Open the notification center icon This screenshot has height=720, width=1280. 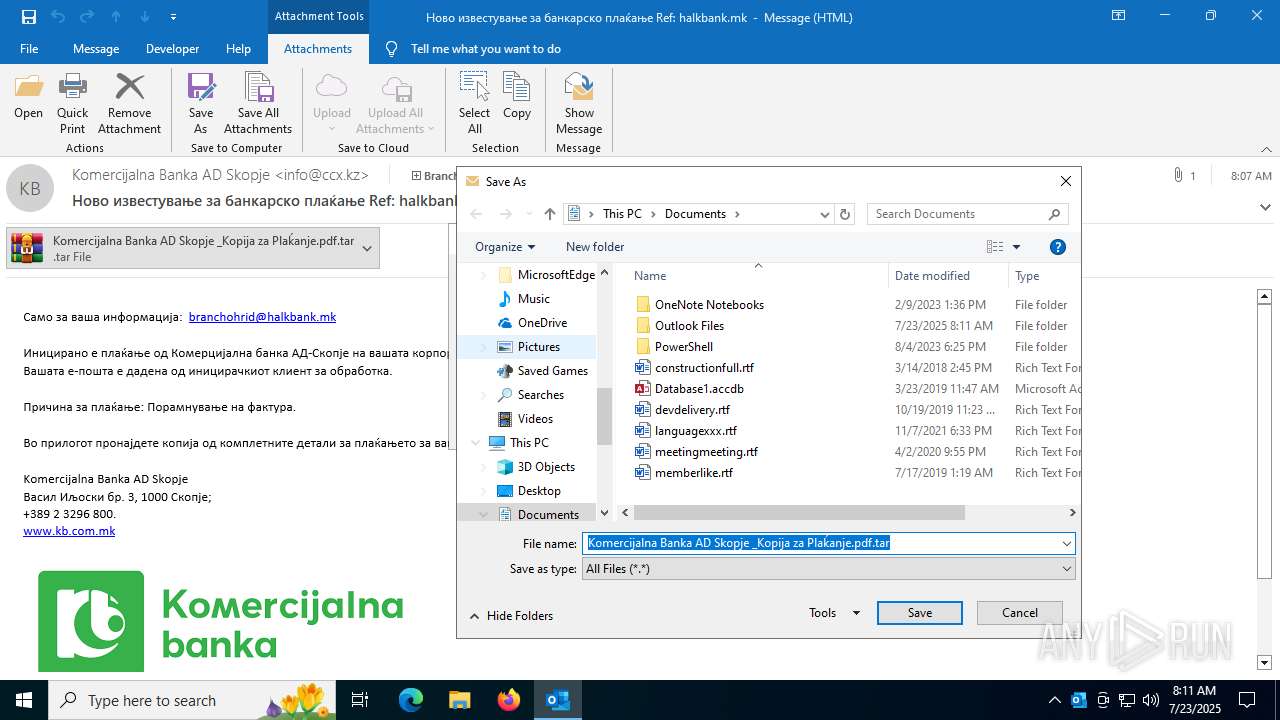[x=1247, y=700]
